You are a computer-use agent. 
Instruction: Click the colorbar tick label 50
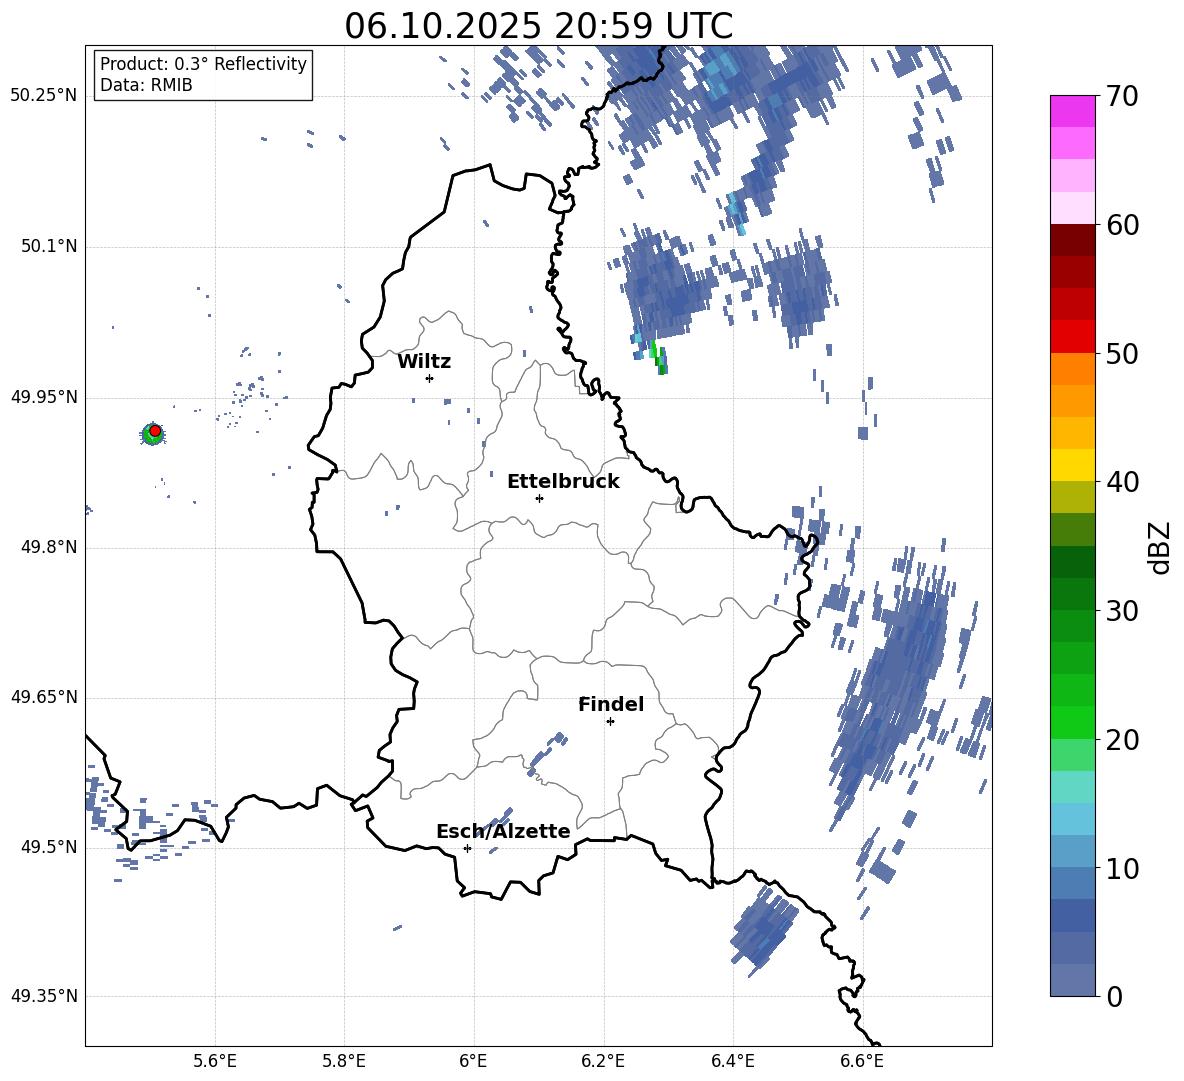click(x=1122, y=353)
